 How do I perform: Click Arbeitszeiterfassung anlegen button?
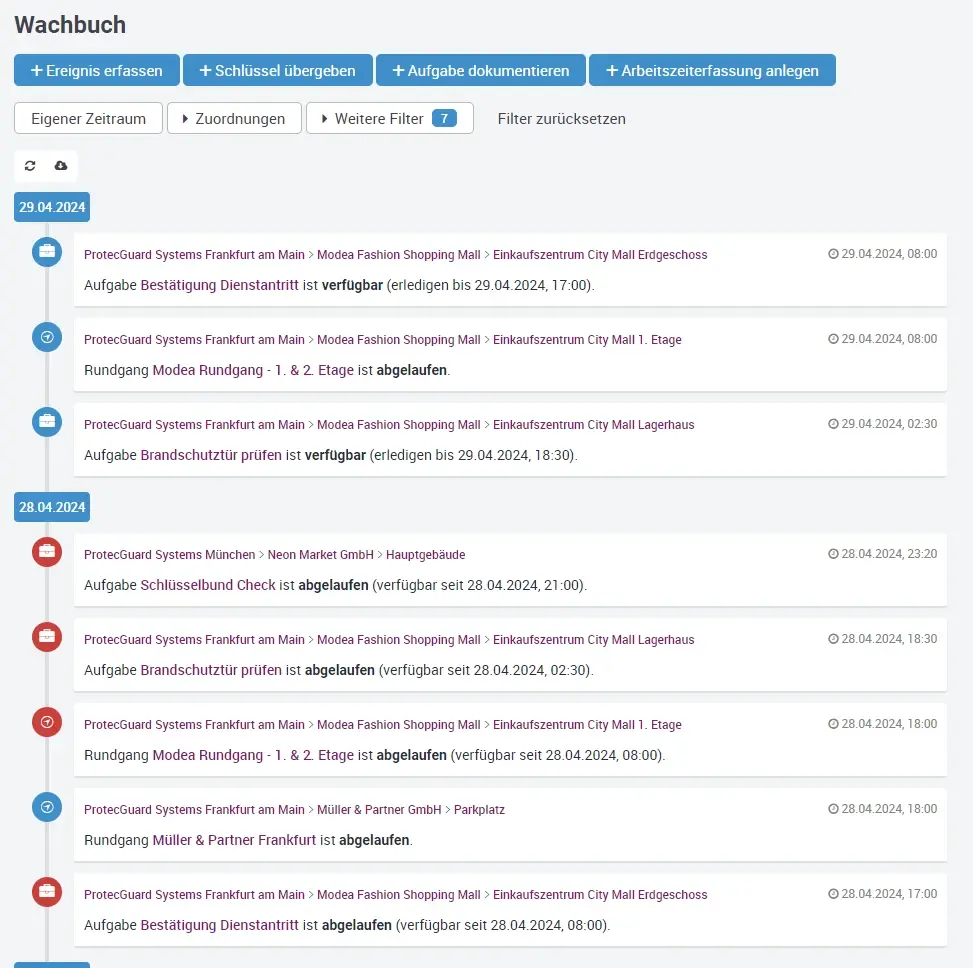[x=711, y=71]
